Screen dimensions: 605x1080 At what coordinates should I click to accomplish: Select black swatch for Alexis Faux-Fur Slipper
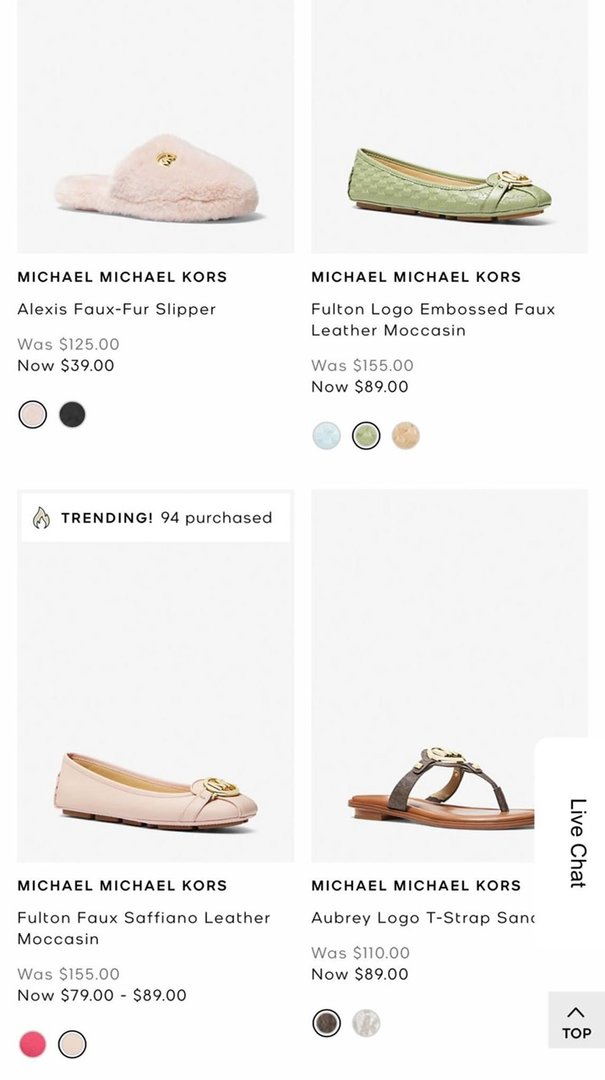pyautogui.click(x=72, y=415)
